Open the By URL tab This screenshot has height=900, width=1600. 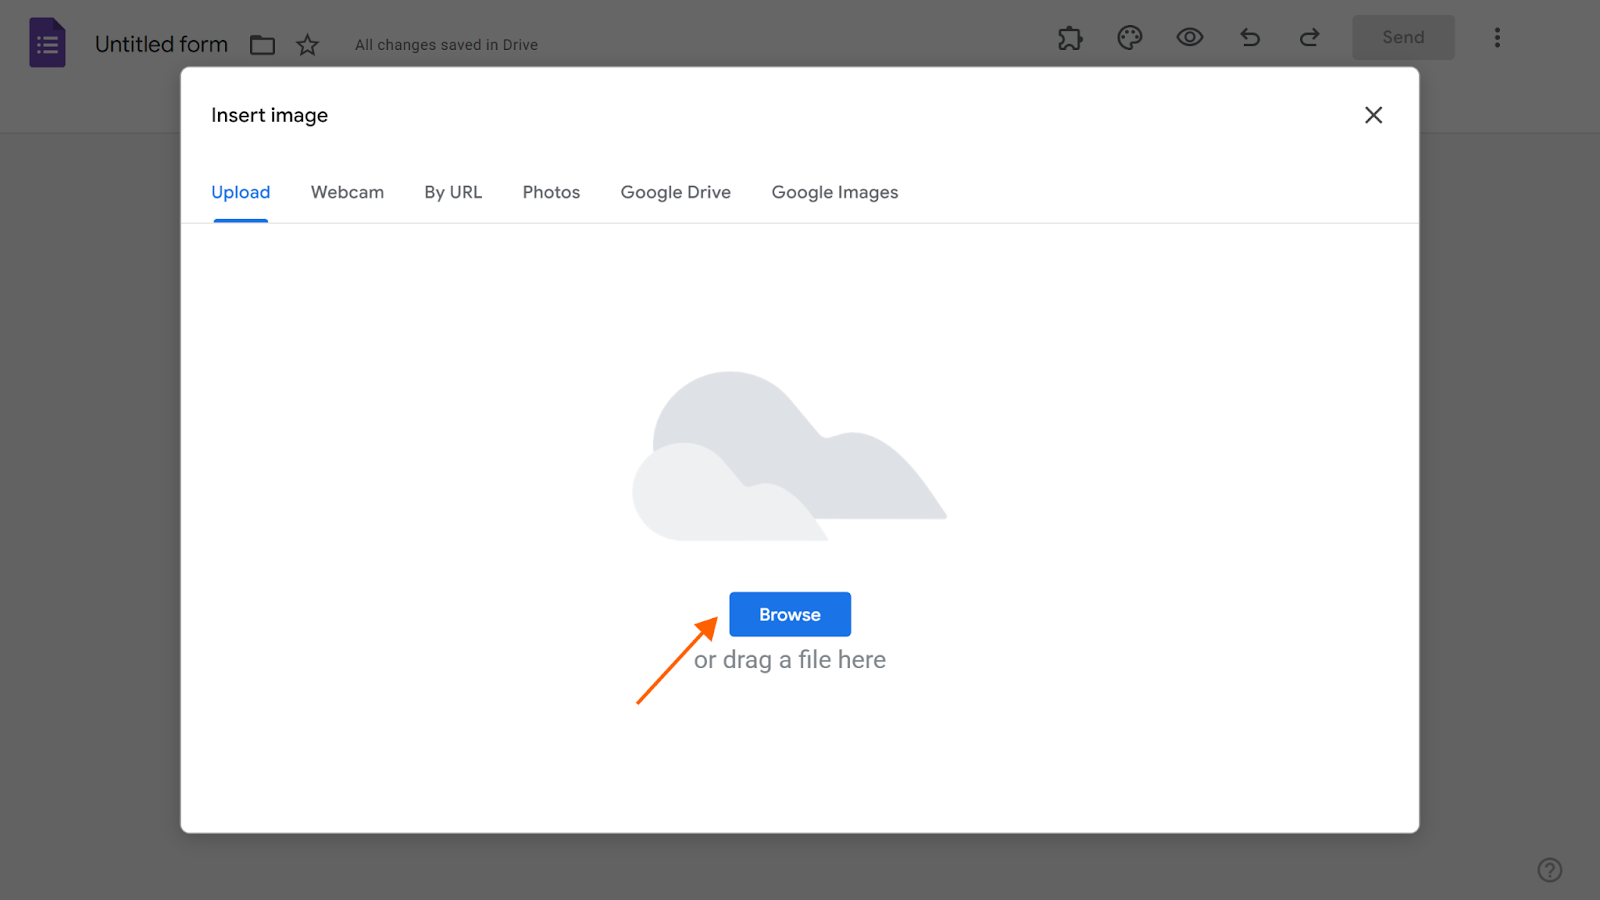[x=453, y=192]
